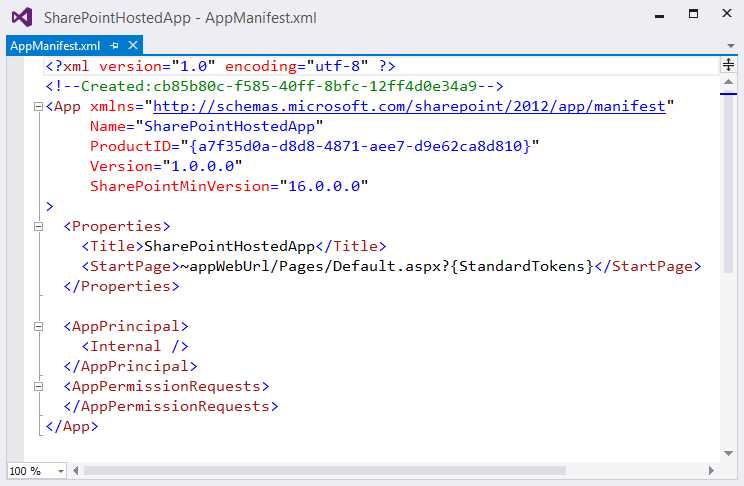Maximize the Visual Studio window
Image resolution: width=744 pixels, height=486 pixels.
pyautogui.click(x=693, y=14)
